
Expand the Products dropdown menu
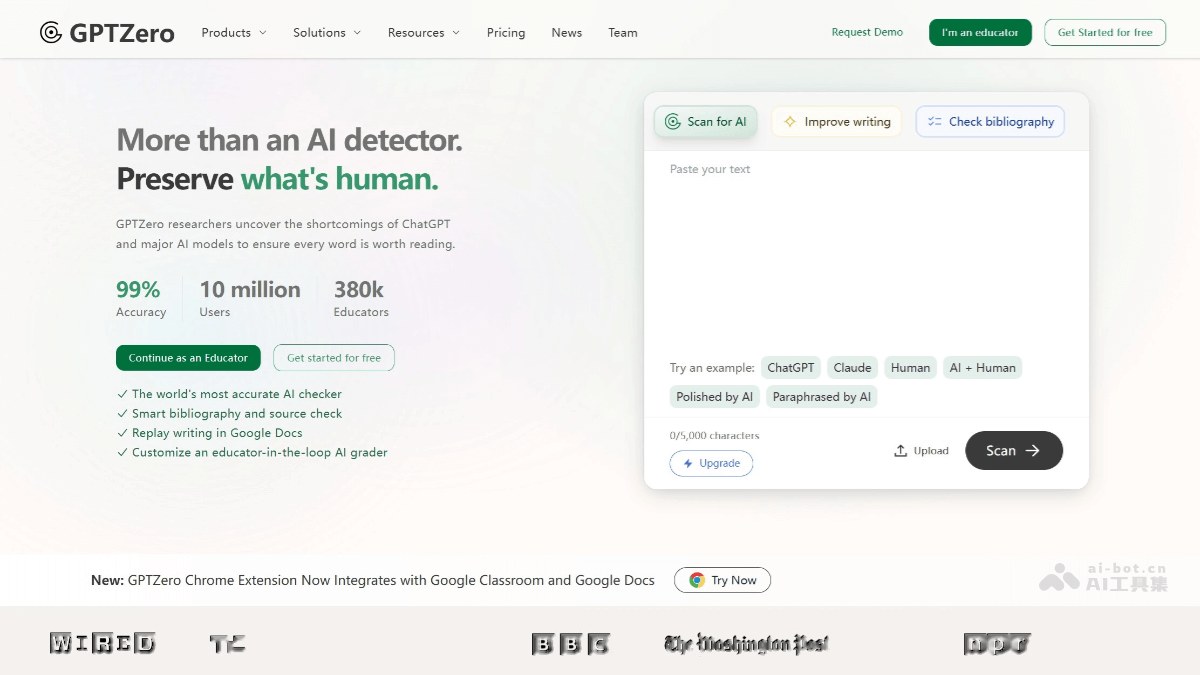[x=234, y=33]
